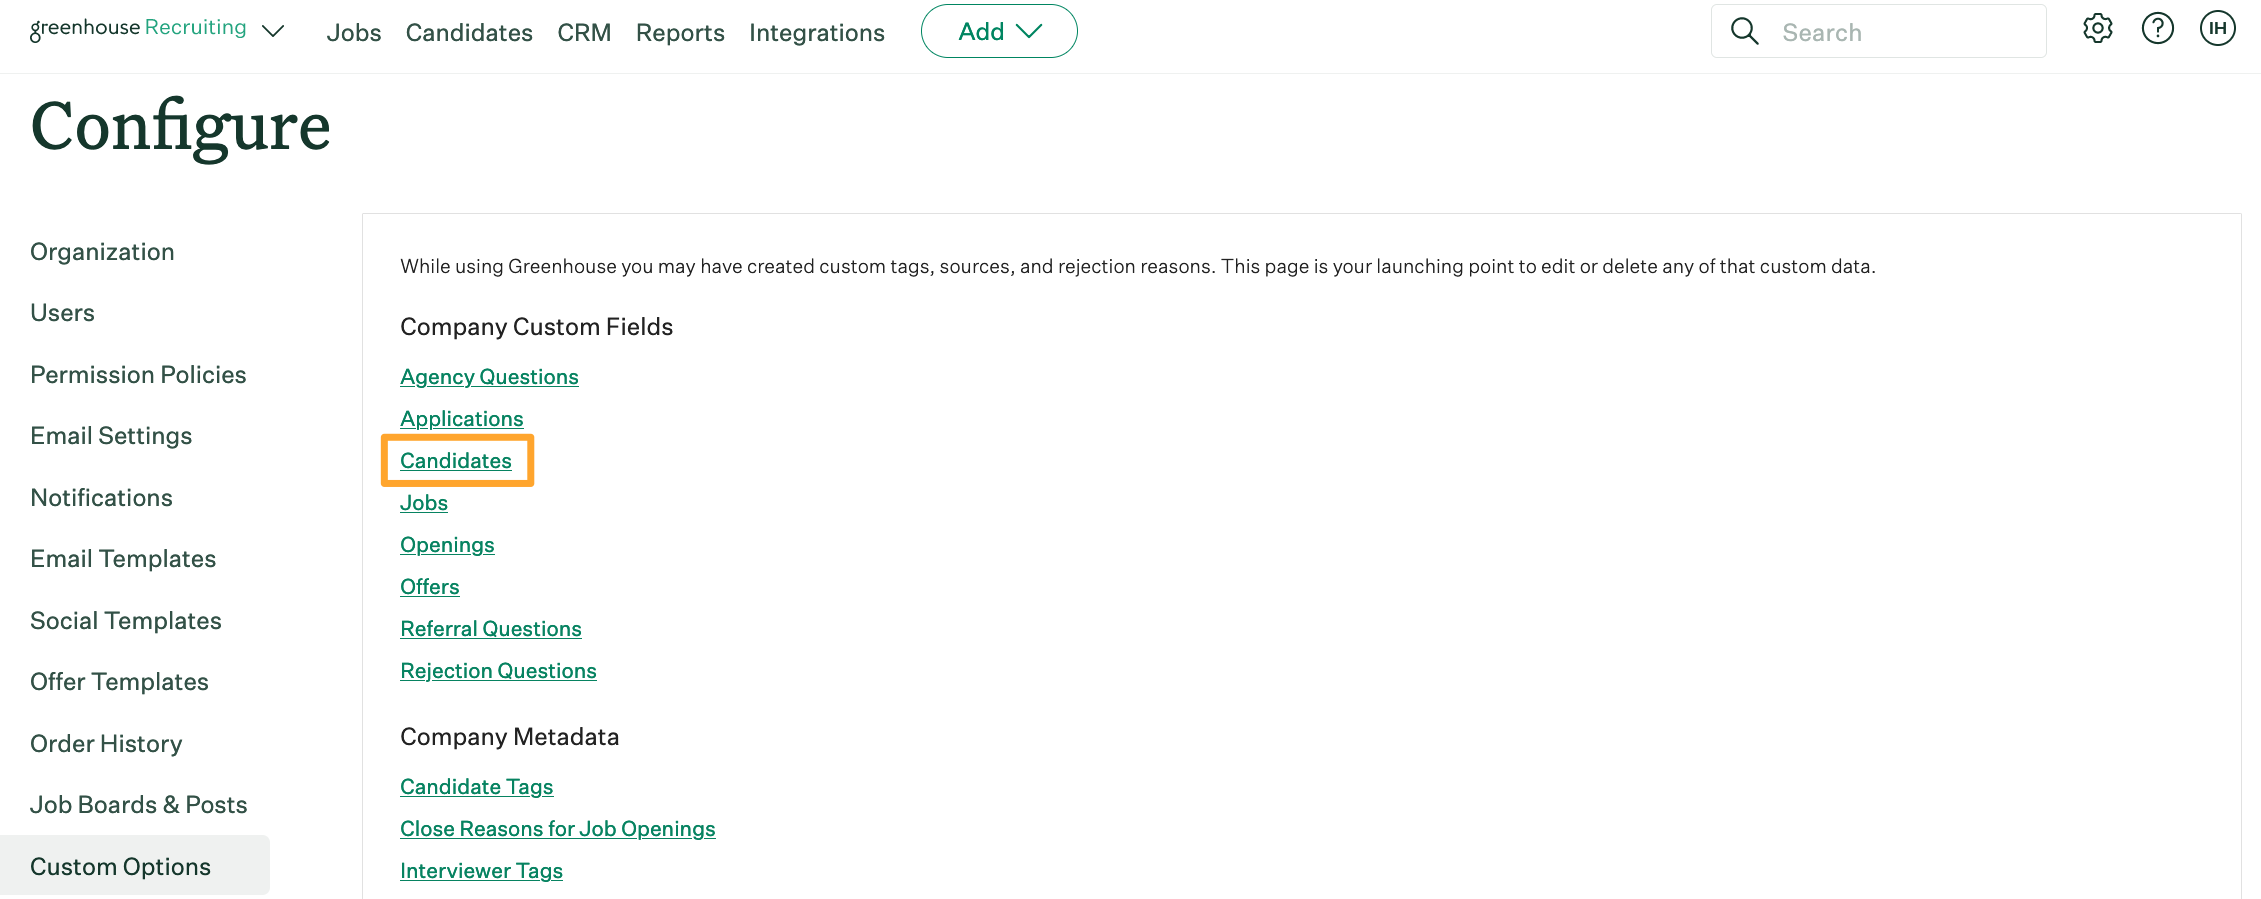The image size is (2261, 899).
Task: Select Users in the sidebar
Action: click(62, 313)
